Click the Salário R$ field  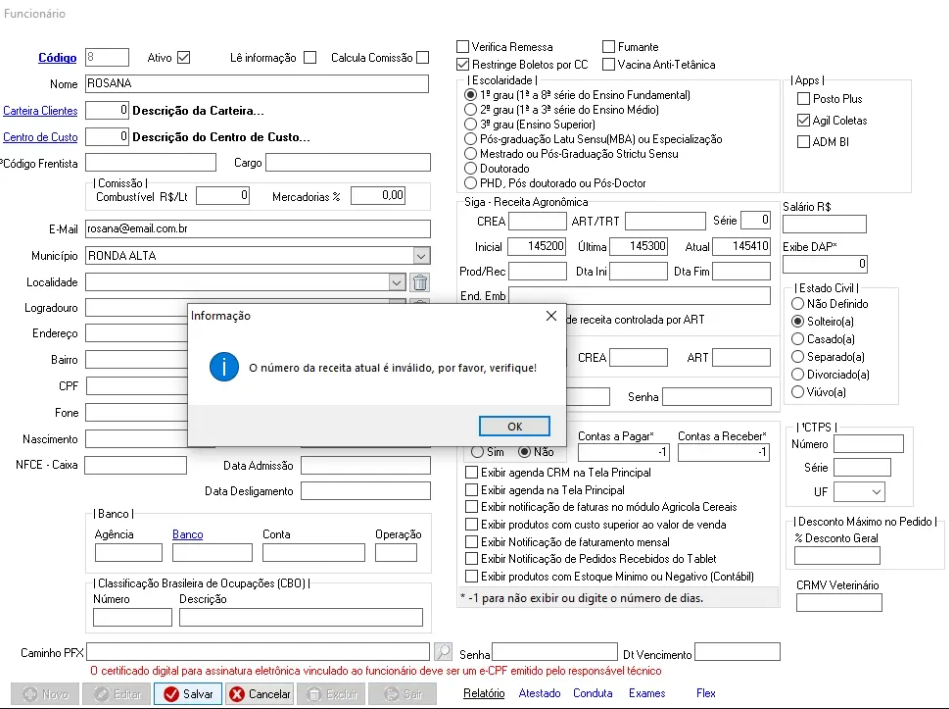pos(824,224)
